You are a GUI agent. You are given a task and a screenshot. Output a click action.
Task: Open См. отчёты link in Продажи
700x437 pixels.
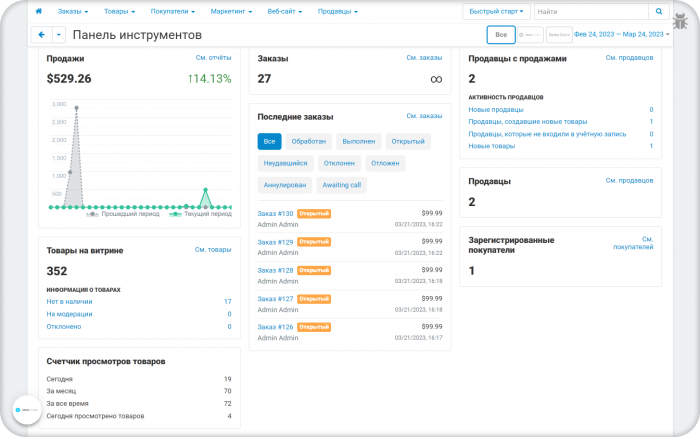pos(213,58)
